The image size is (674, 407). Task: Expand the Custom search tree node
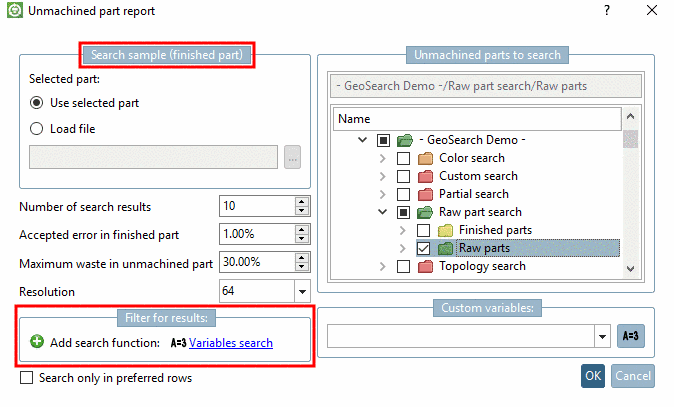tap(383, 176)
